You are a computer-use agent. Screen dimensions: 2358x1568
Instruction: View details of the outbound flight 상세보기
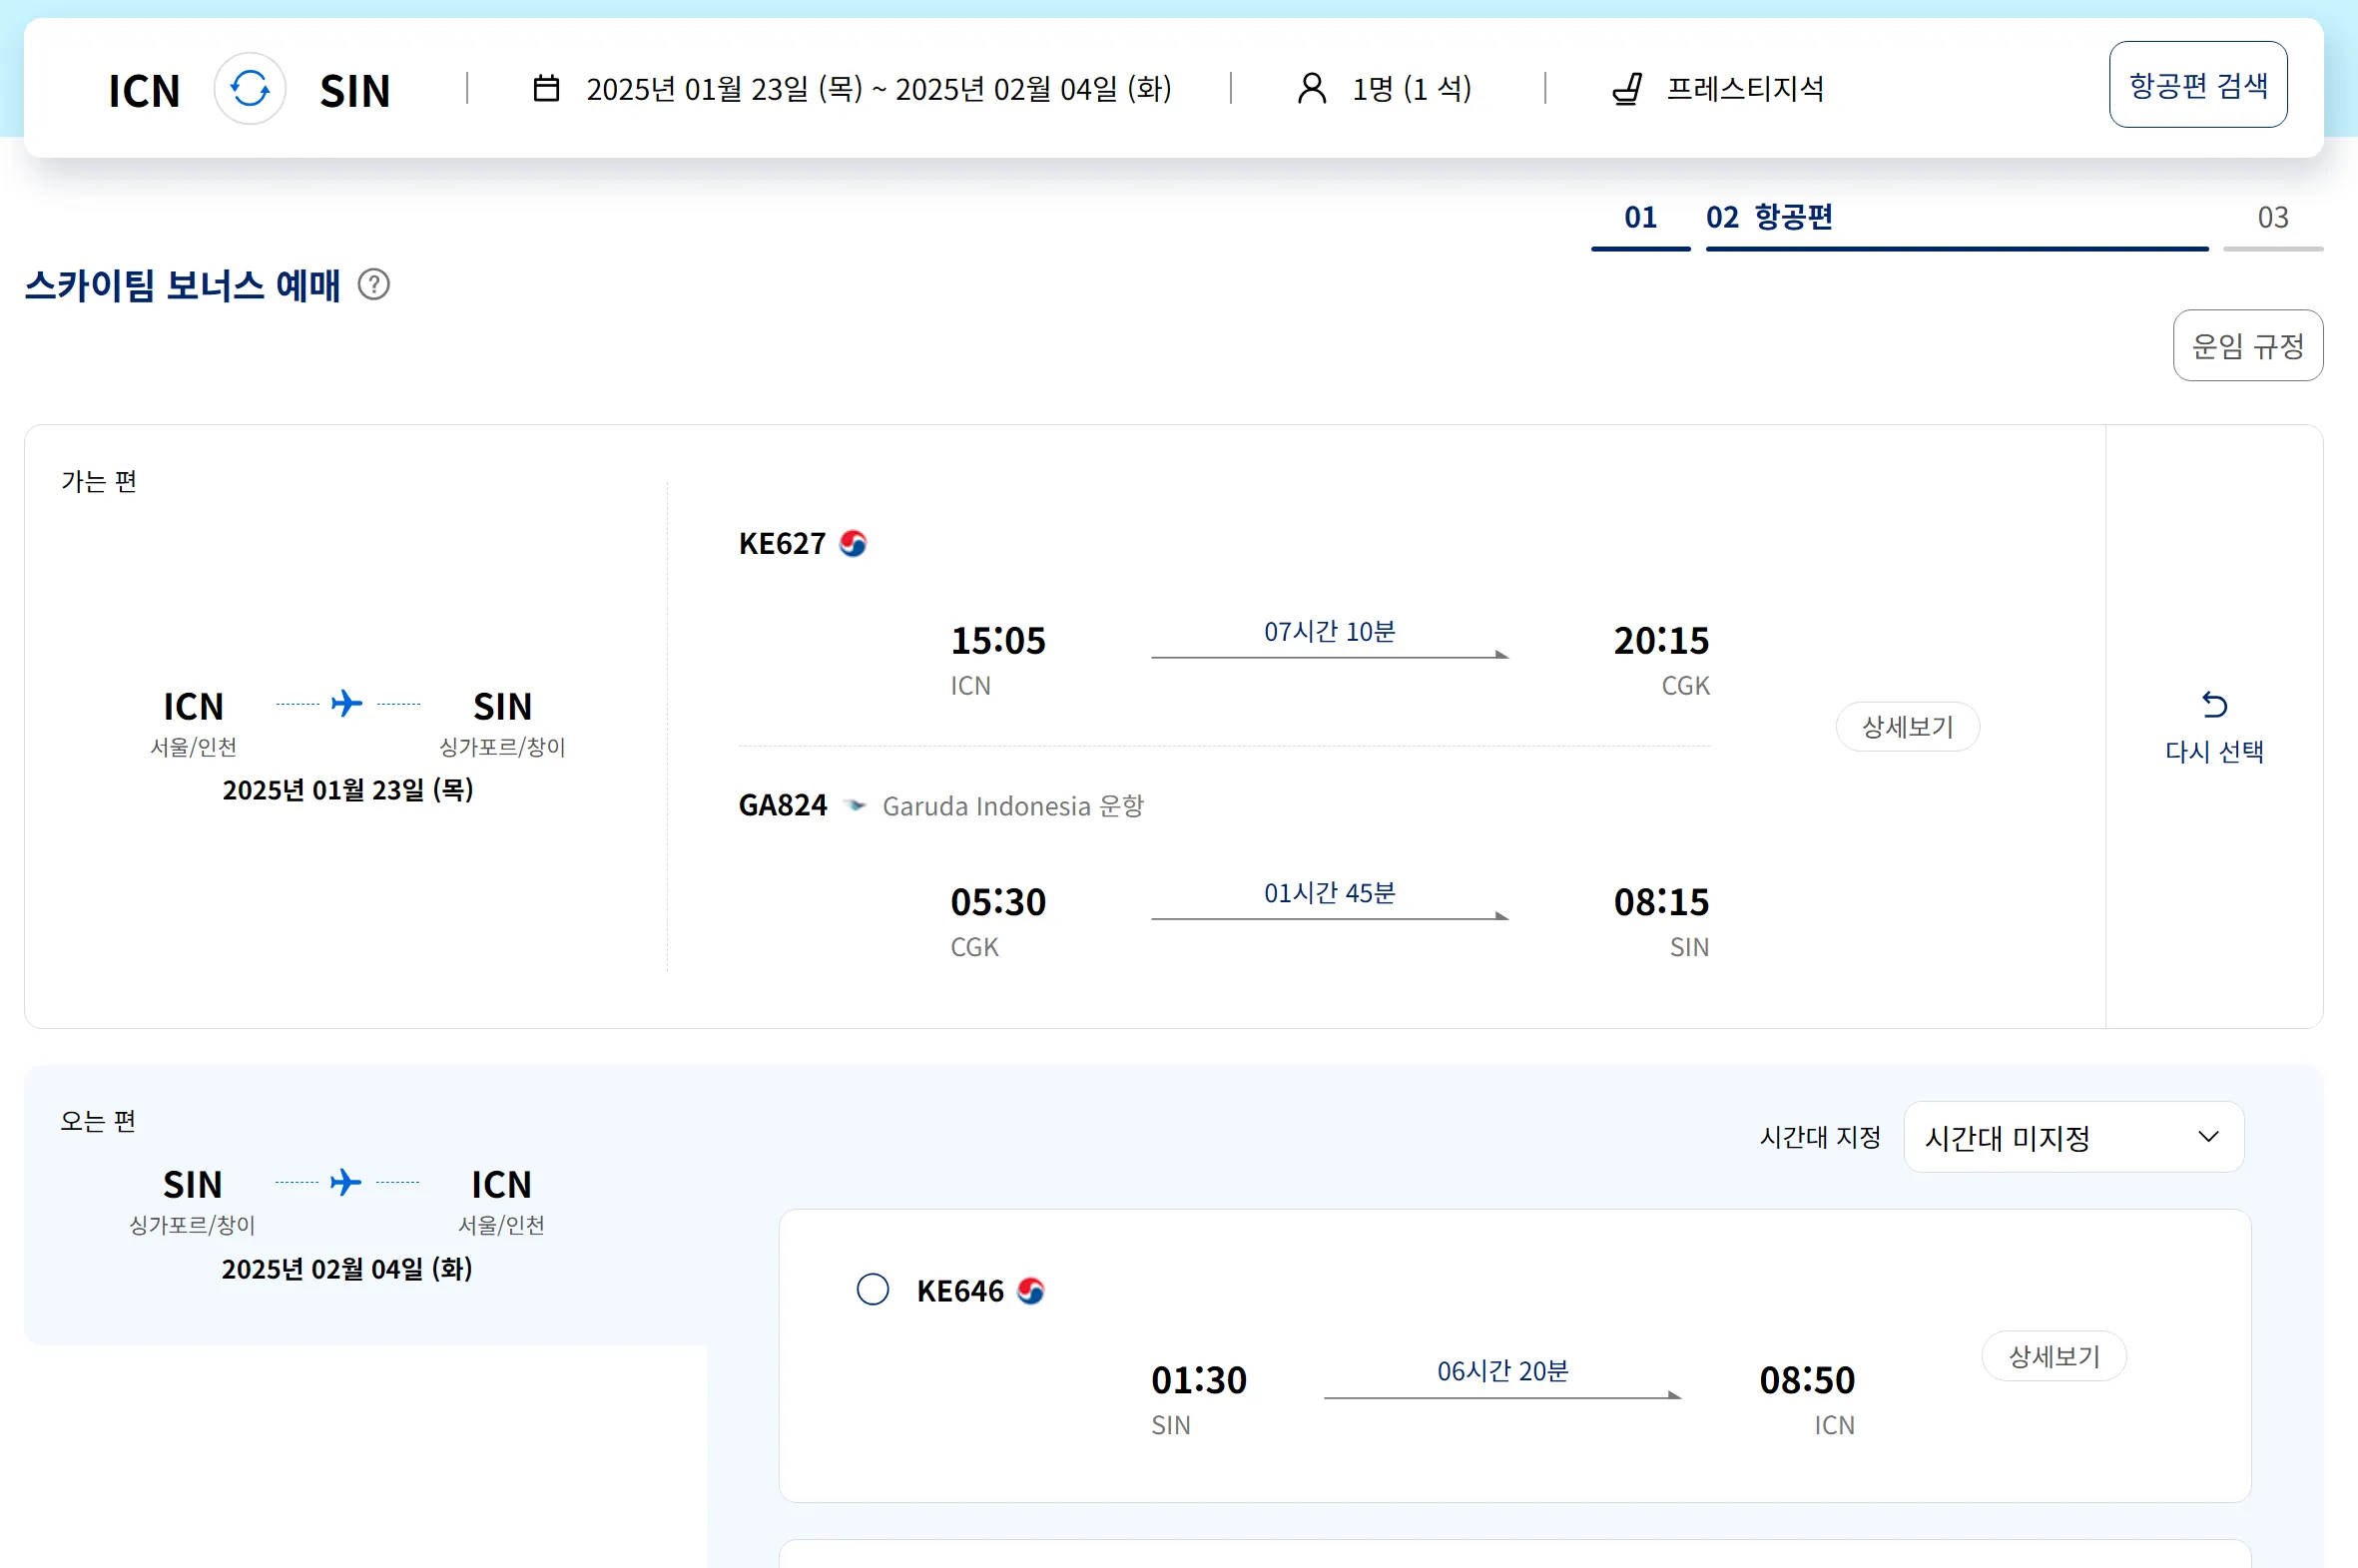[1907, 727]
